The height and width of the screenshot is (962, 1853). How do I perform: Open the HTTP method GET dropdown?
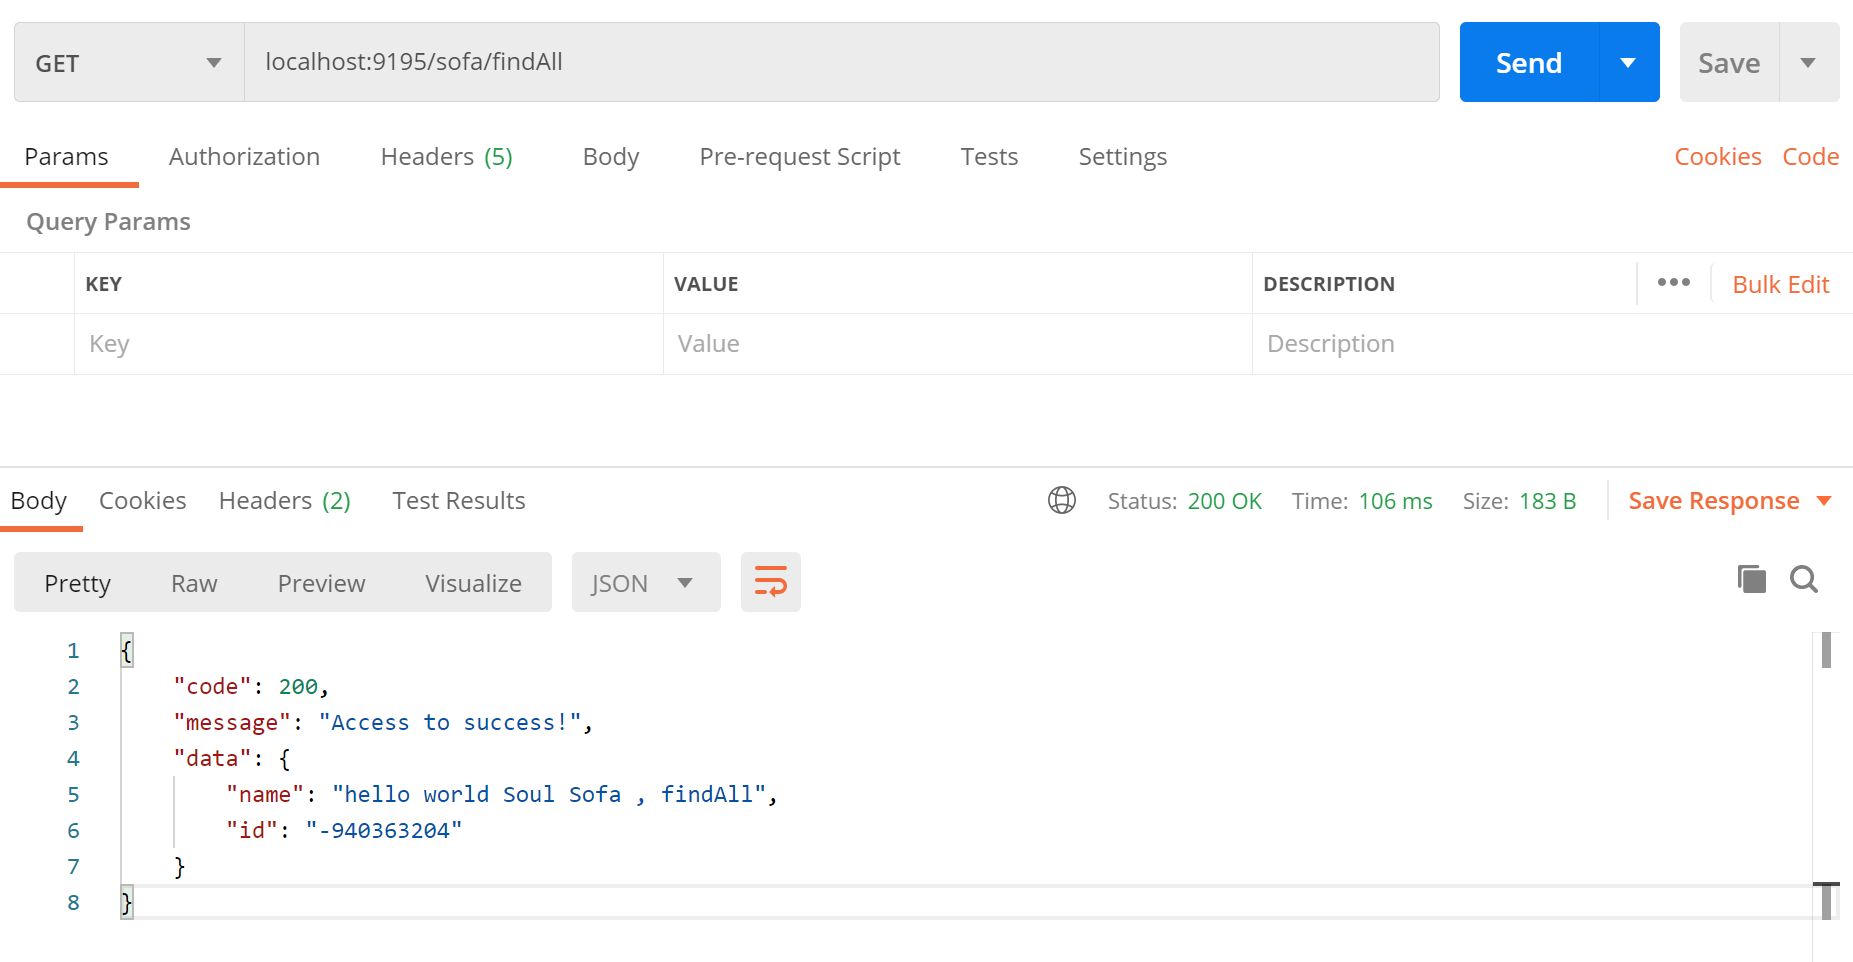click(x=129, y=63)
